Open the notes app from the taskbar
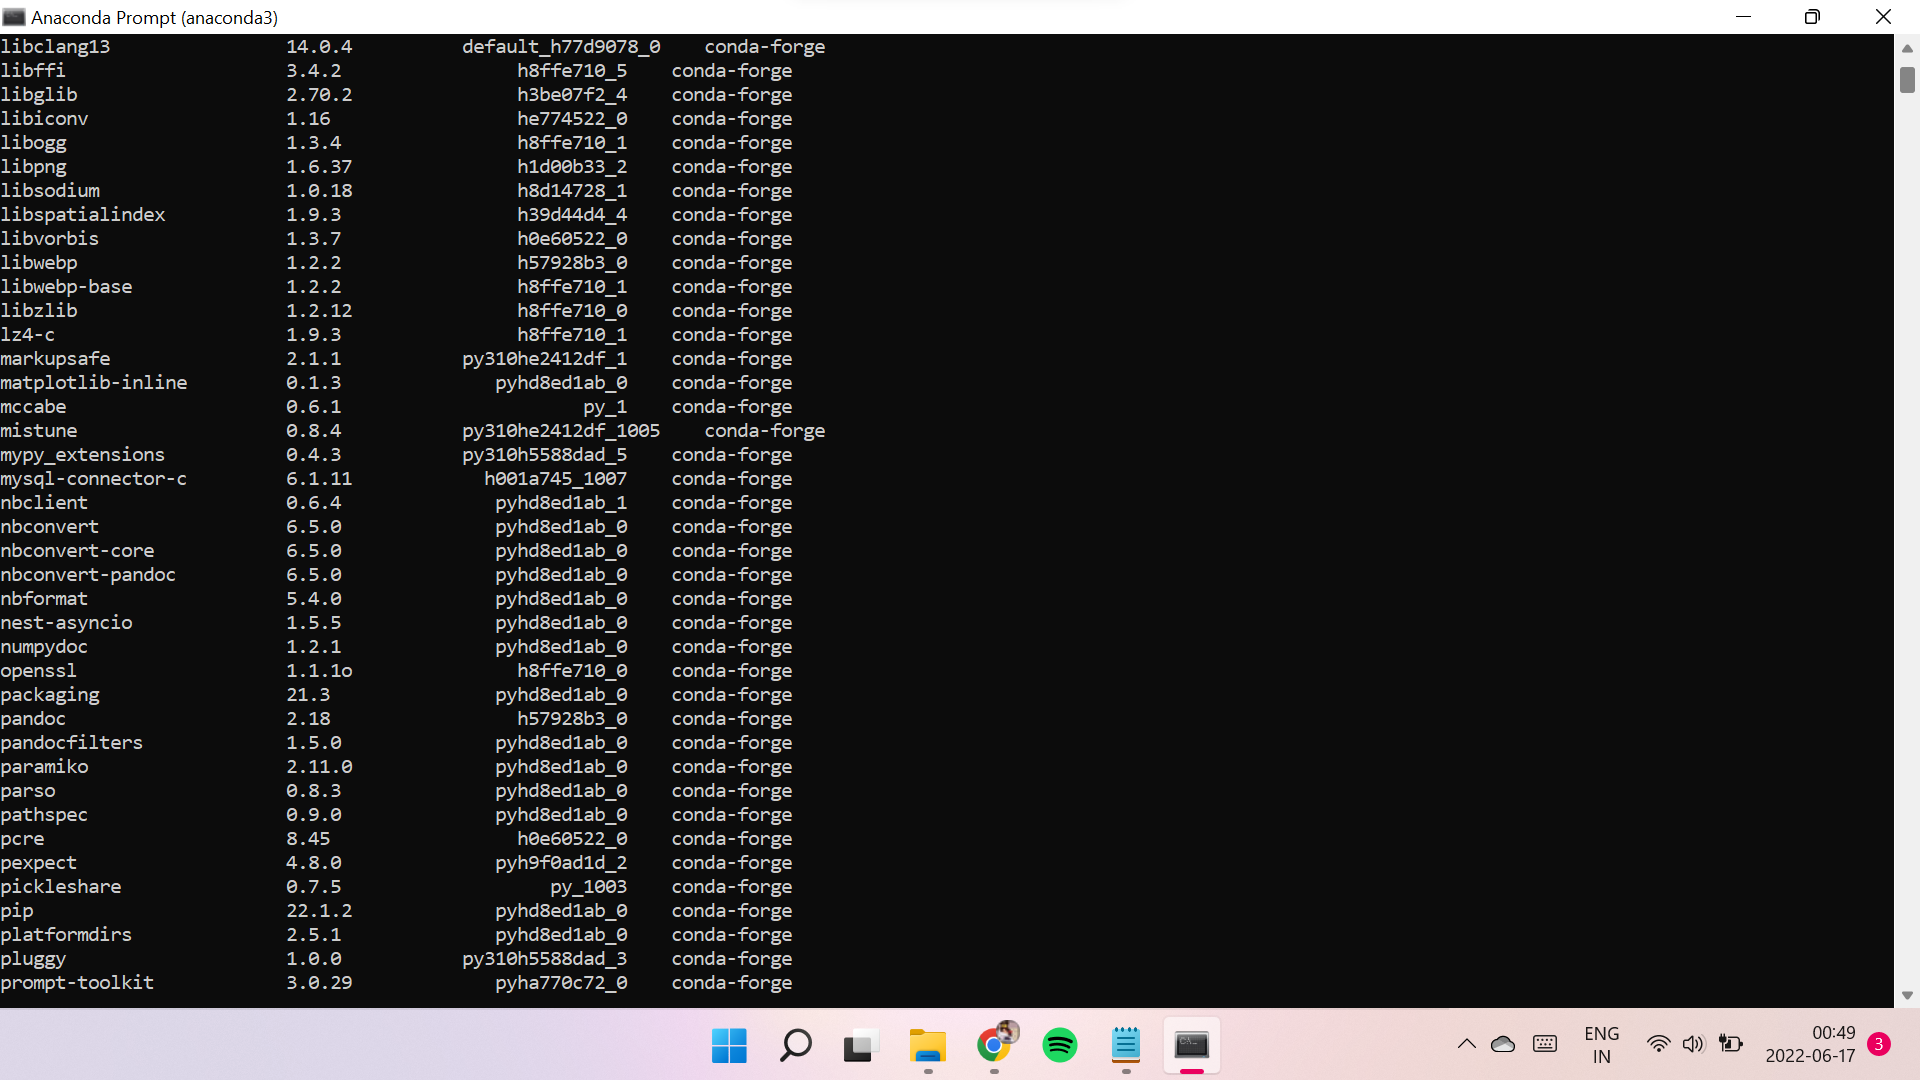 pyautogui.click(x=1126, y=1046)
